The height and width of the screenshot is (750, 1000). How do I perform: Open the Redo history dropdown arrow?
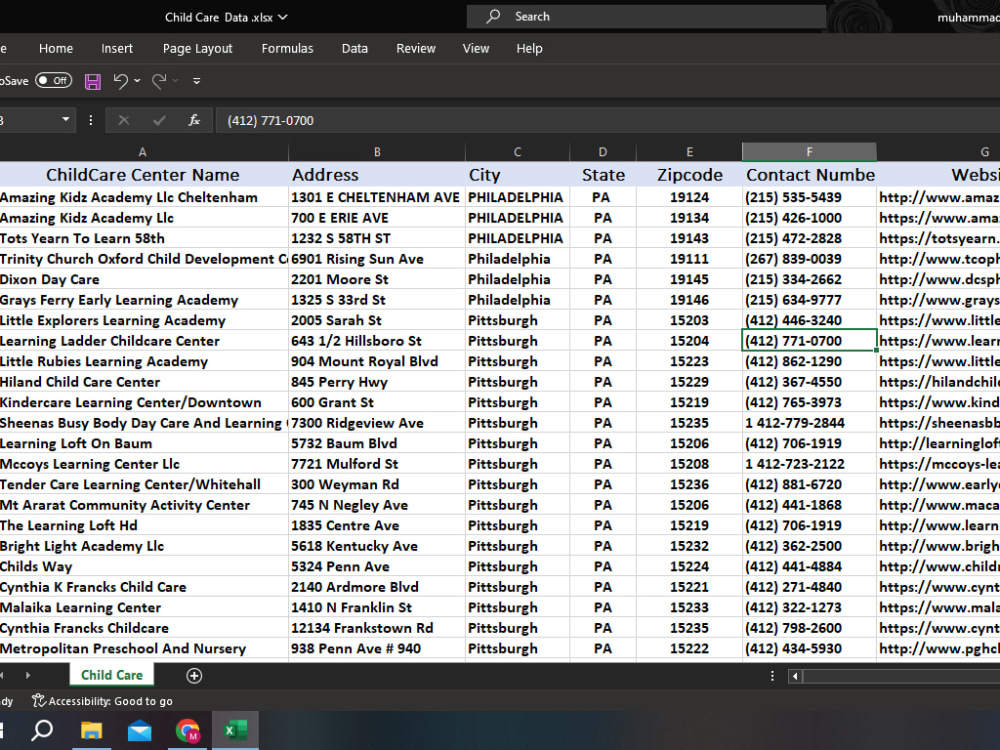tap(175, 81)
